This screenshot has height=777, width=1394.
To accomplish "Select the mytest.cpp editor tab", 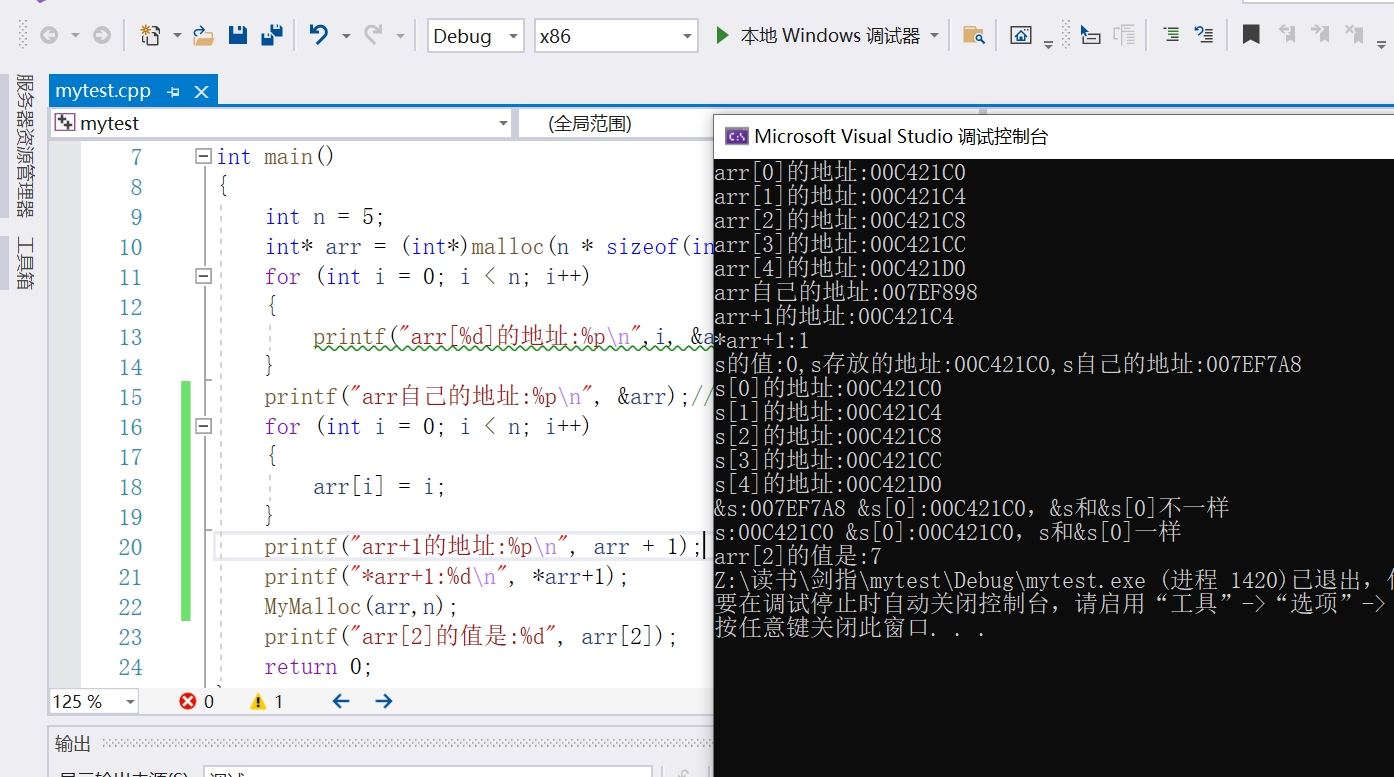I will (103, 91).
